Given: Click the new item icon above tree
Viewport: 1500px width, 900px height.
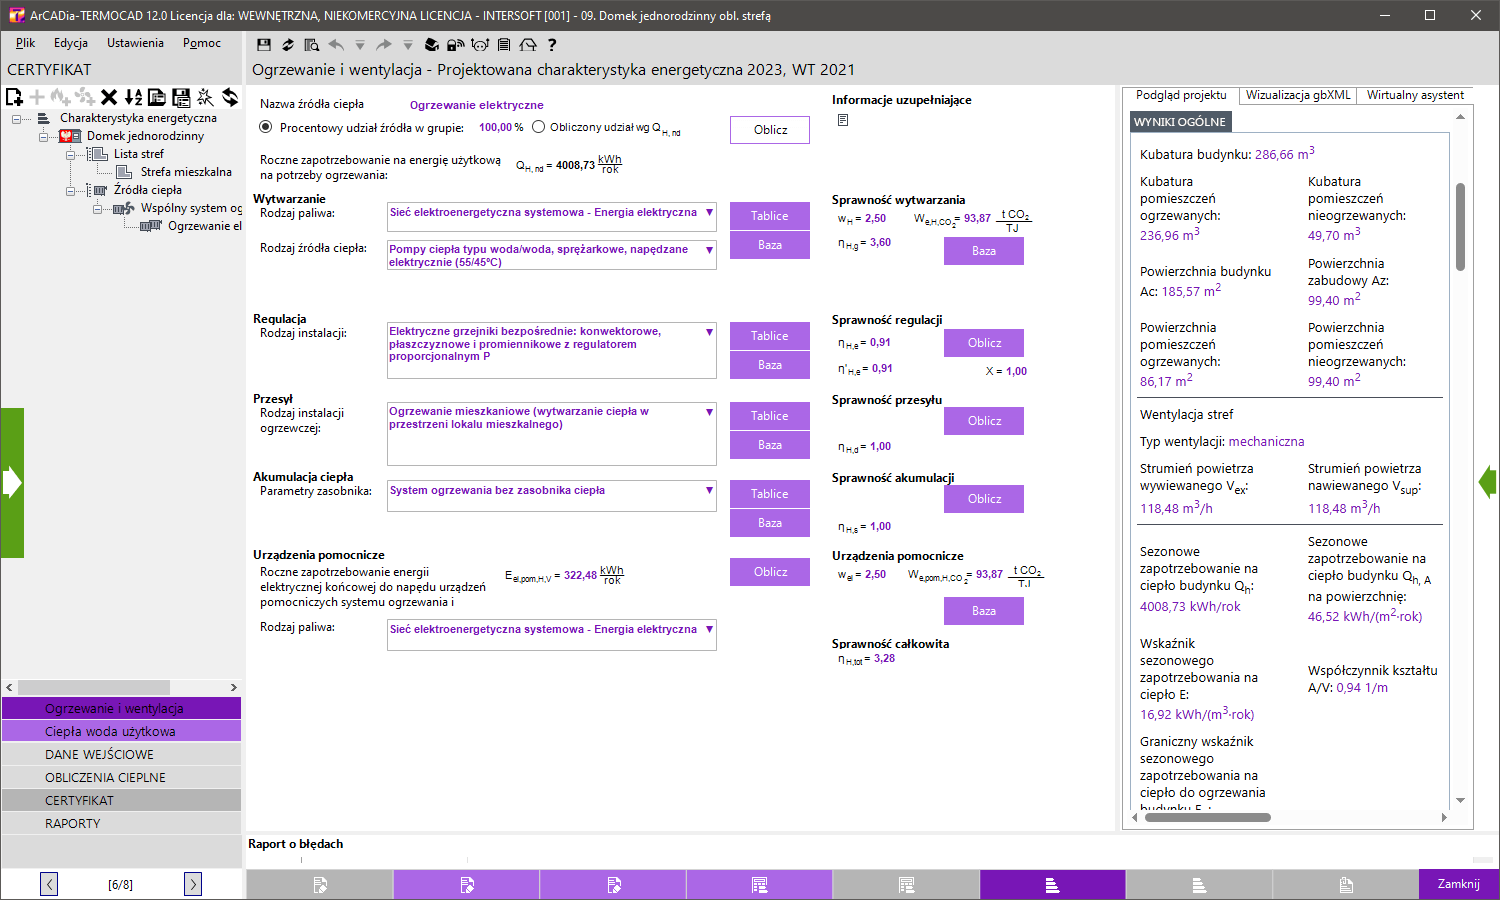Looking at the screenshot, I should coord(14,97).
